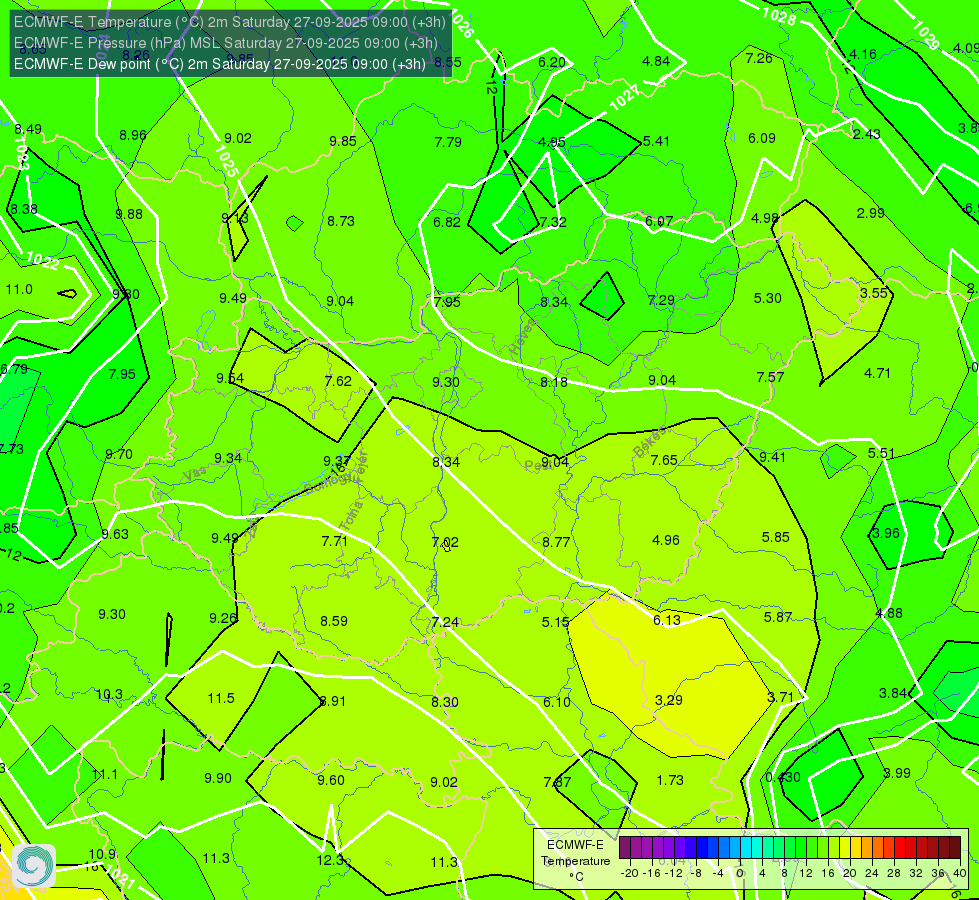Select the ECMWF-E Dew point 2m layer label

click(x=220, y=64)
